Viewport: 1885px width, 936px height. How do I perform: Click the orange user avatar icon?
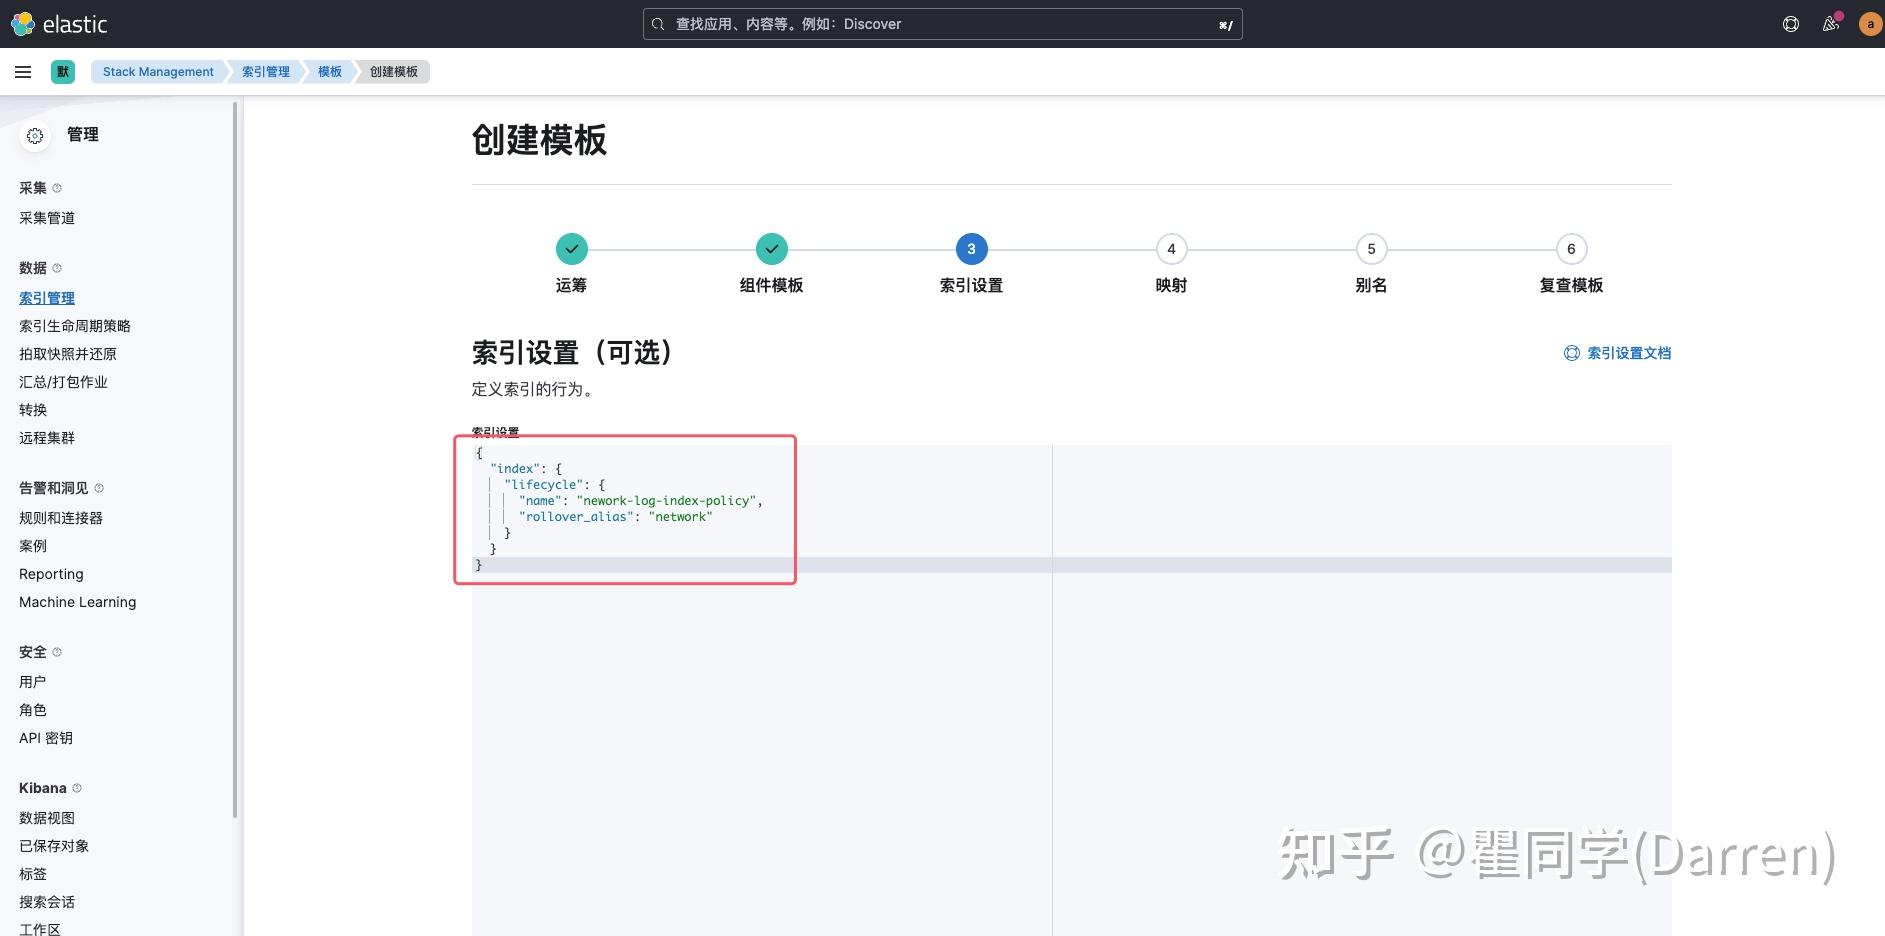[1869, 24]
